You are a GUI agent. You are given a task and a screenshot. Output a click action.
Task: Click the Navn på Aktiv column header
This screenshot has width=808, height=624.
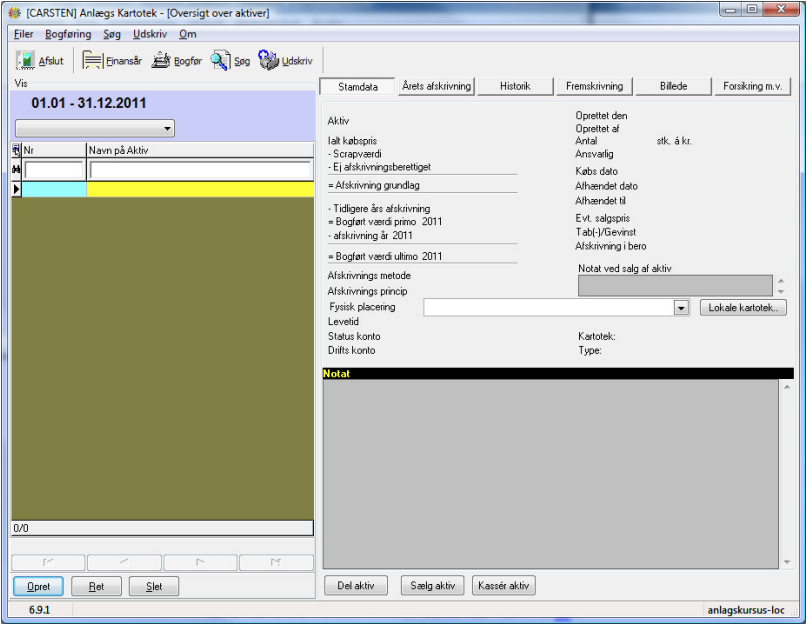coord(200,150)
